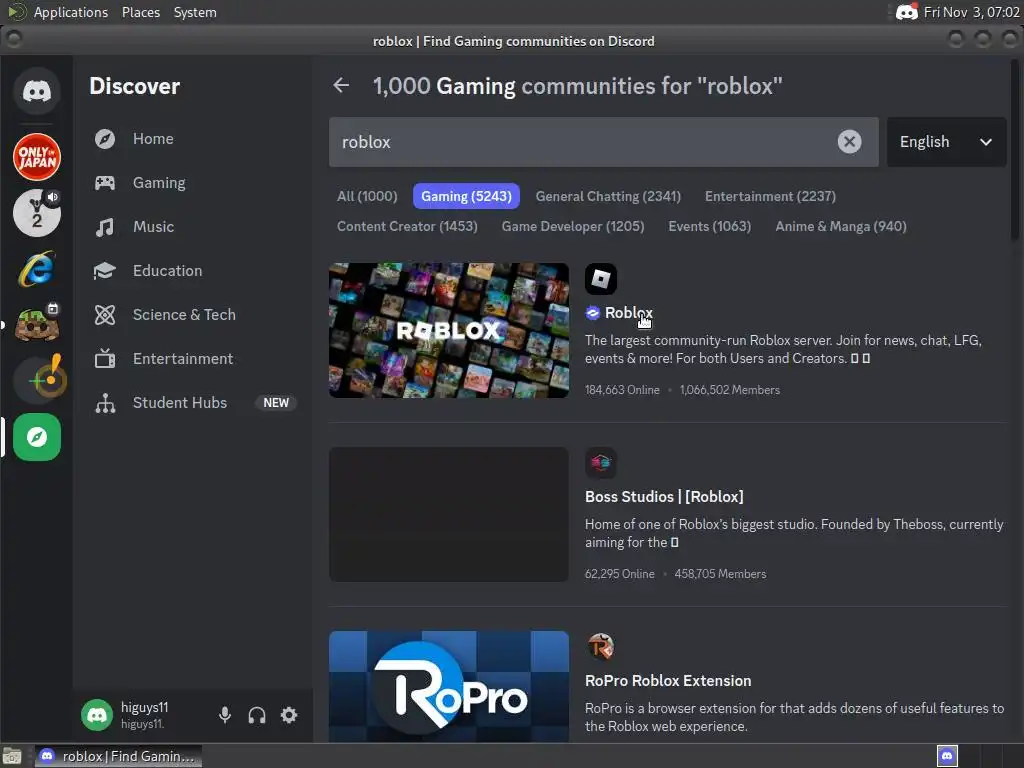The width and height of the screenshot is (1024, 768).
Task: Open the English language dropdown
Action: pos(946,142)
